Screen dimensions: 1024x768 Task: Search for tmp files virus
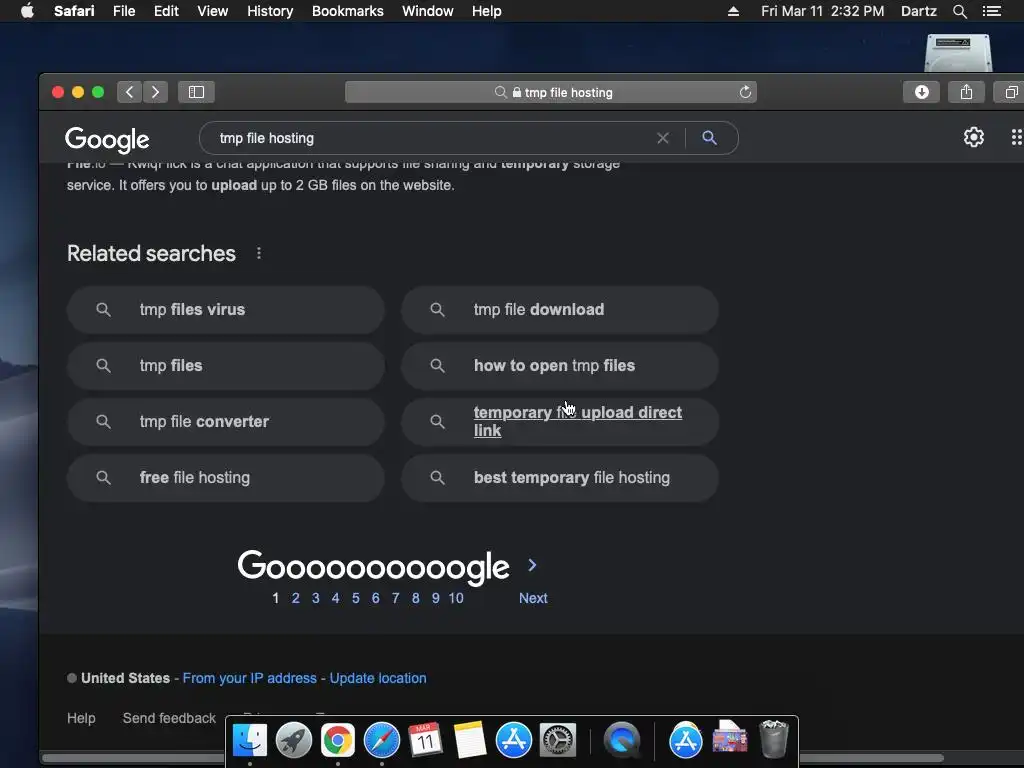click(225, 310)
